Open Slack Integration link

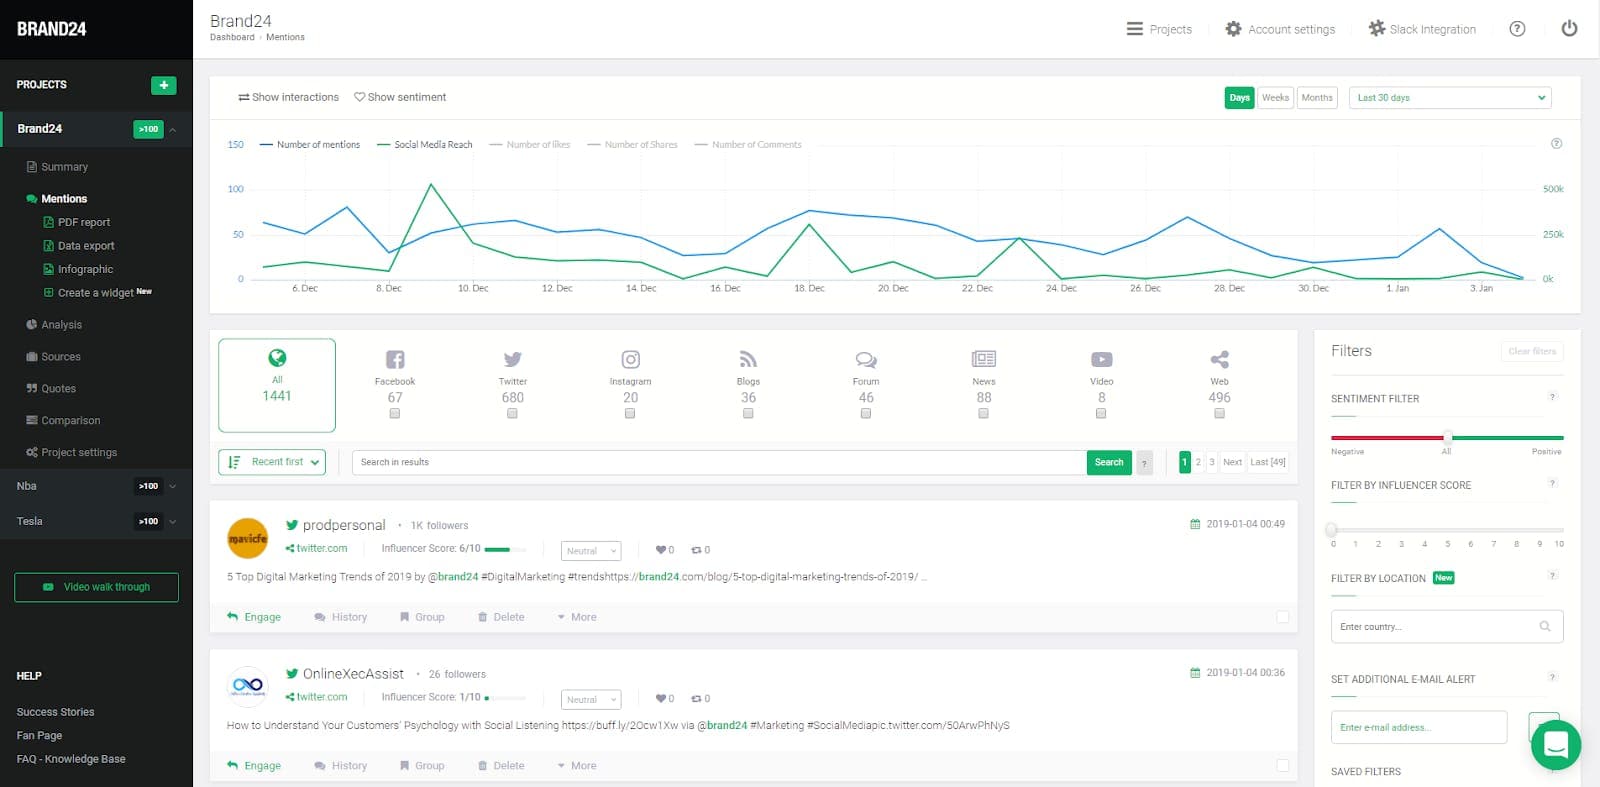point(1422,29)
